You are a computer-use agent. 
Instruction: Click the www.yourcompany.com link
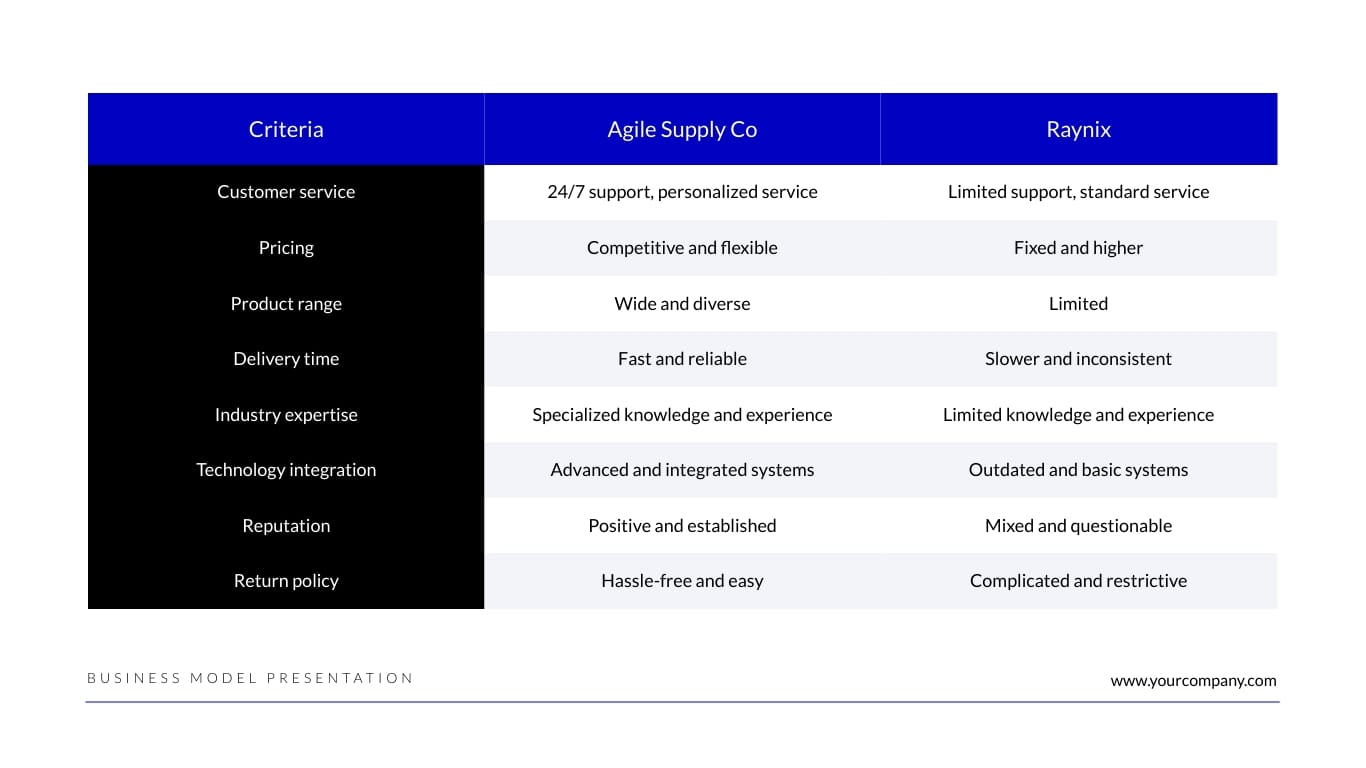coord(1193,681)
